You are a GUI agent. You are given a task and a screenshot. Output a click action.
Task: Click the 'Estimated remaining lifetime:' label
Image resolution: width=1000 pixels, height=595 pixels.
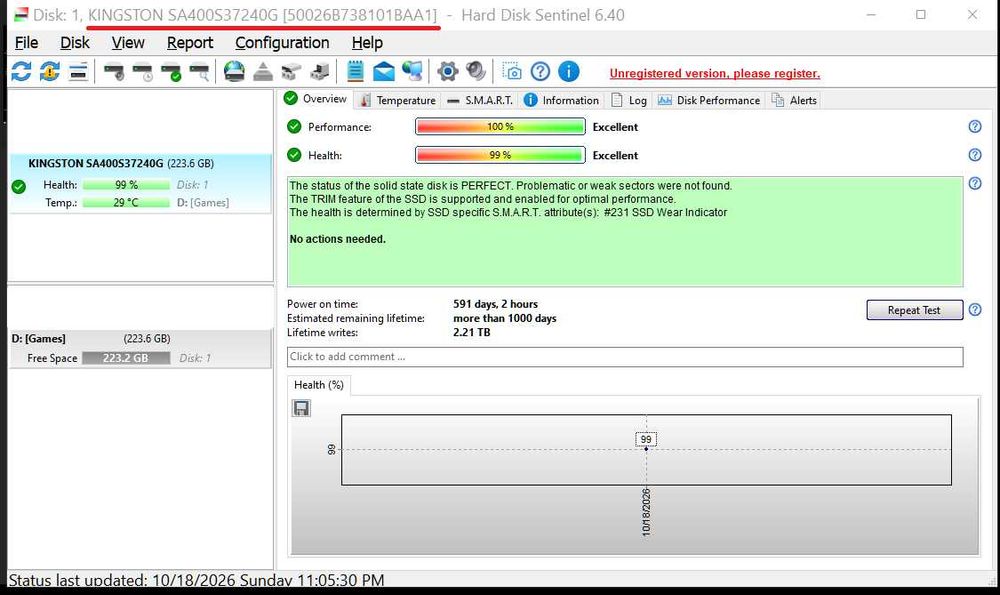pos(356,318)
